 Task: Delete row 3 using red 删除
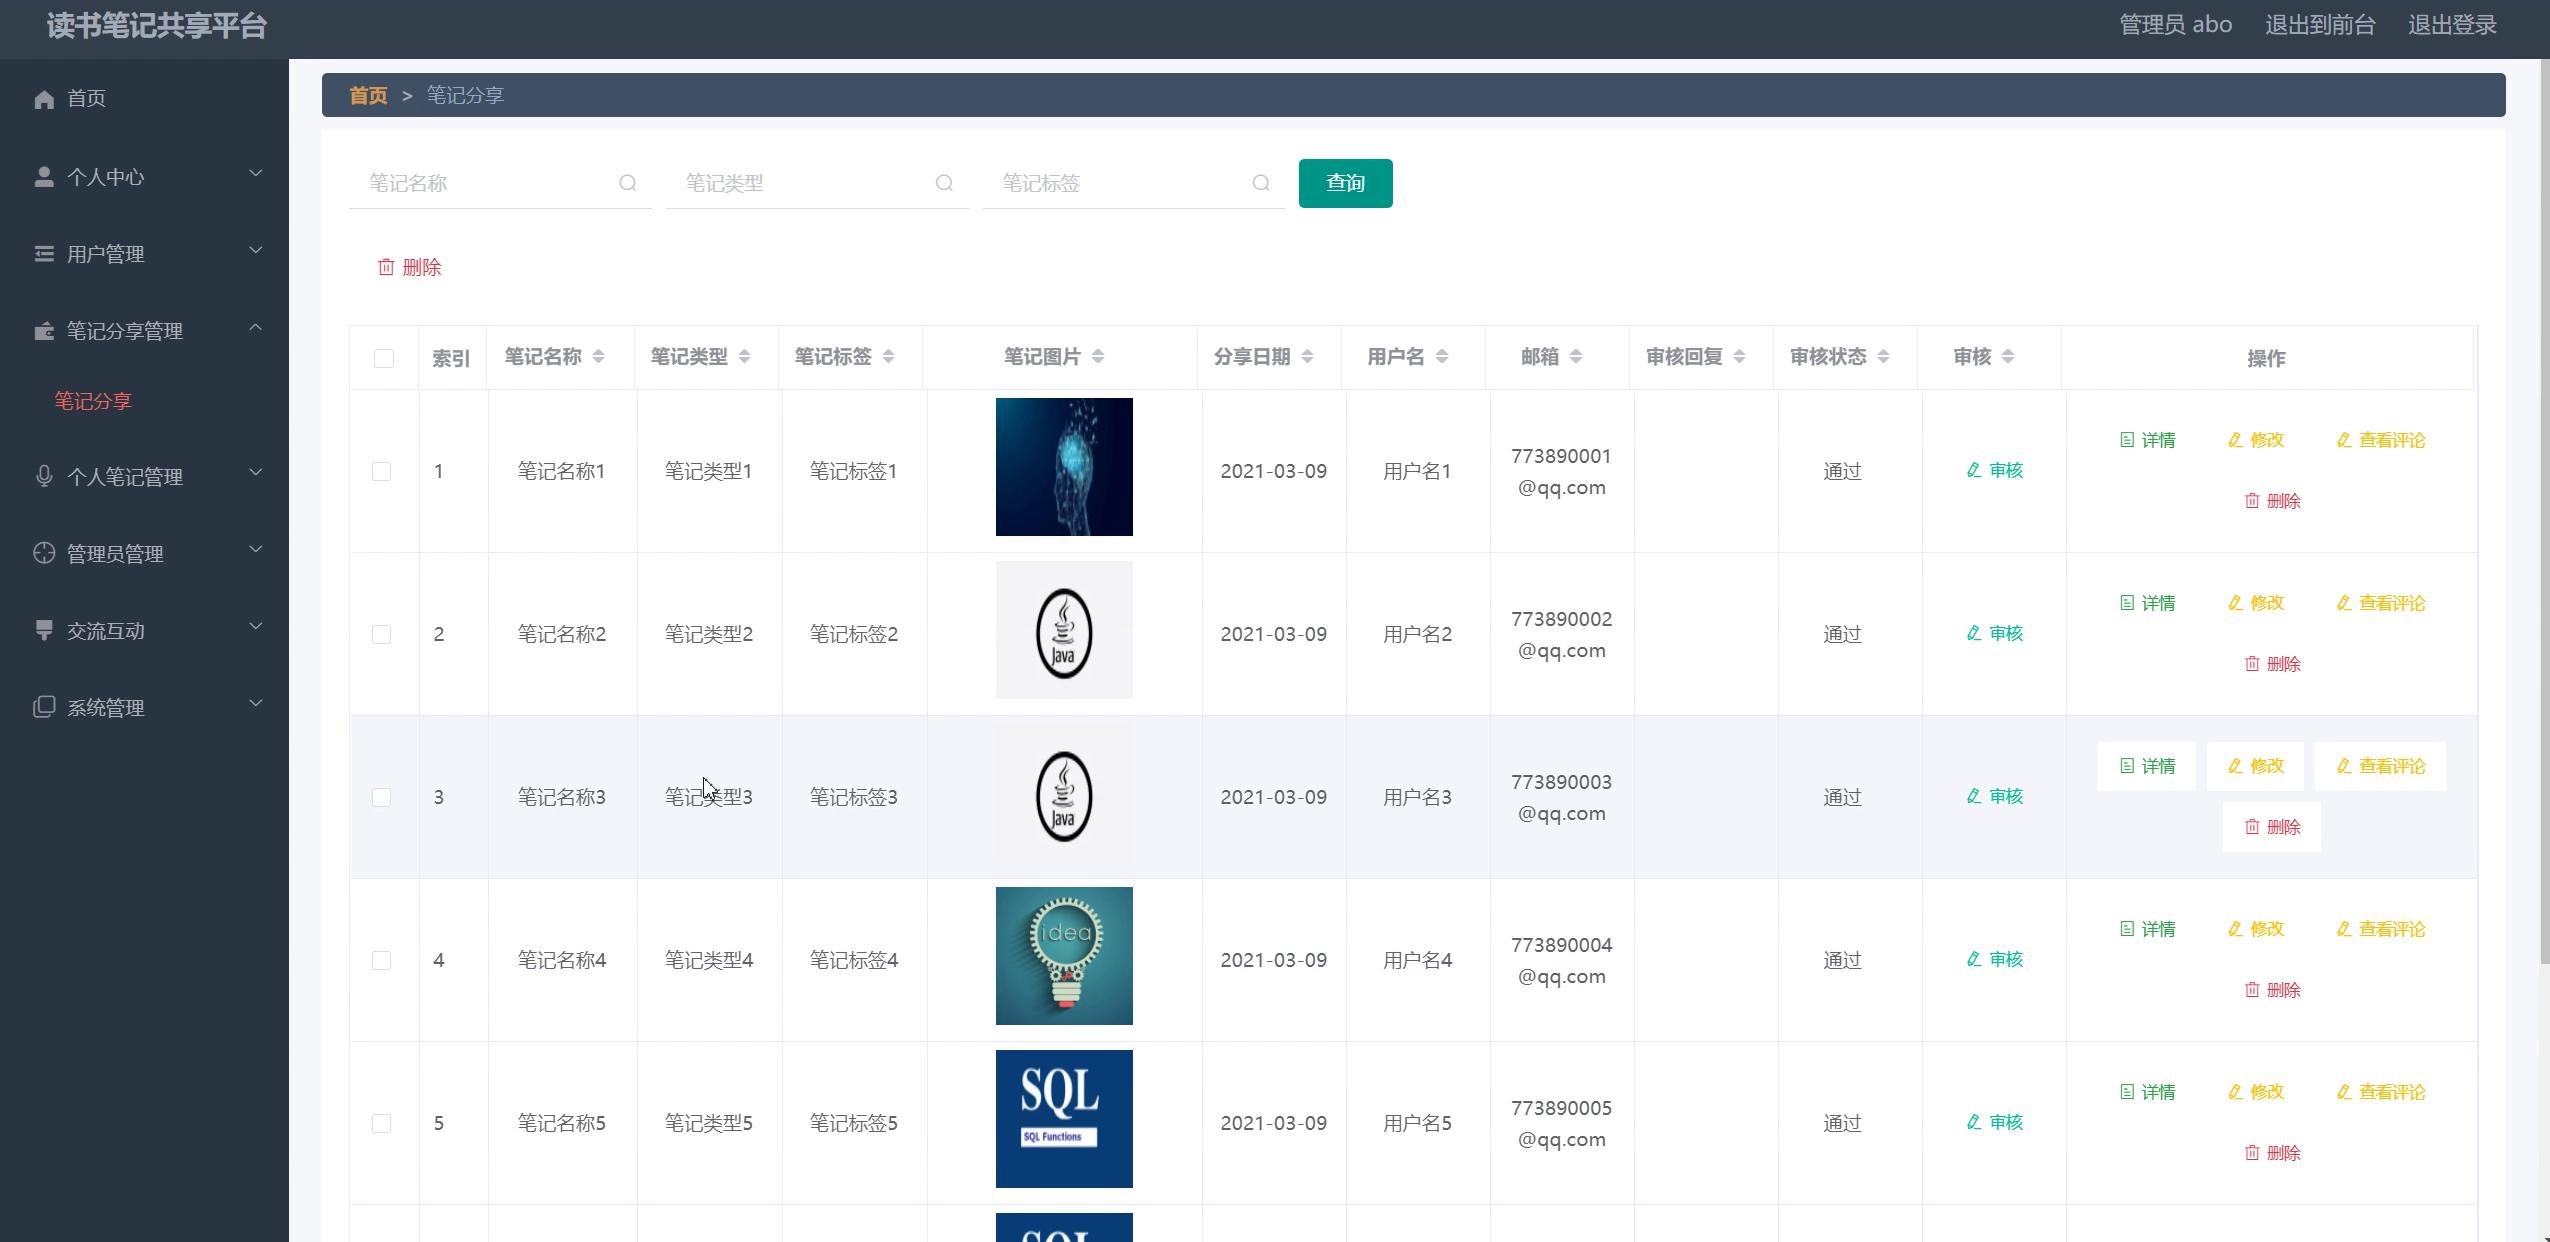point(2272,827)
